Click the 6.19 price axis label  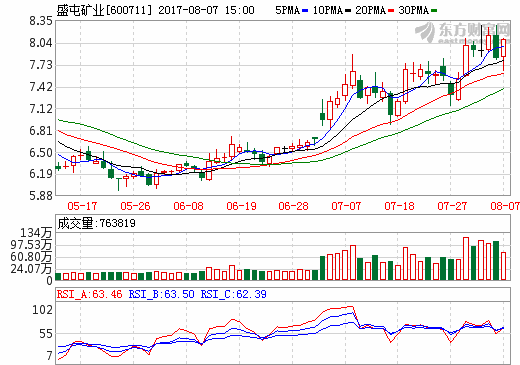(41, 174)
